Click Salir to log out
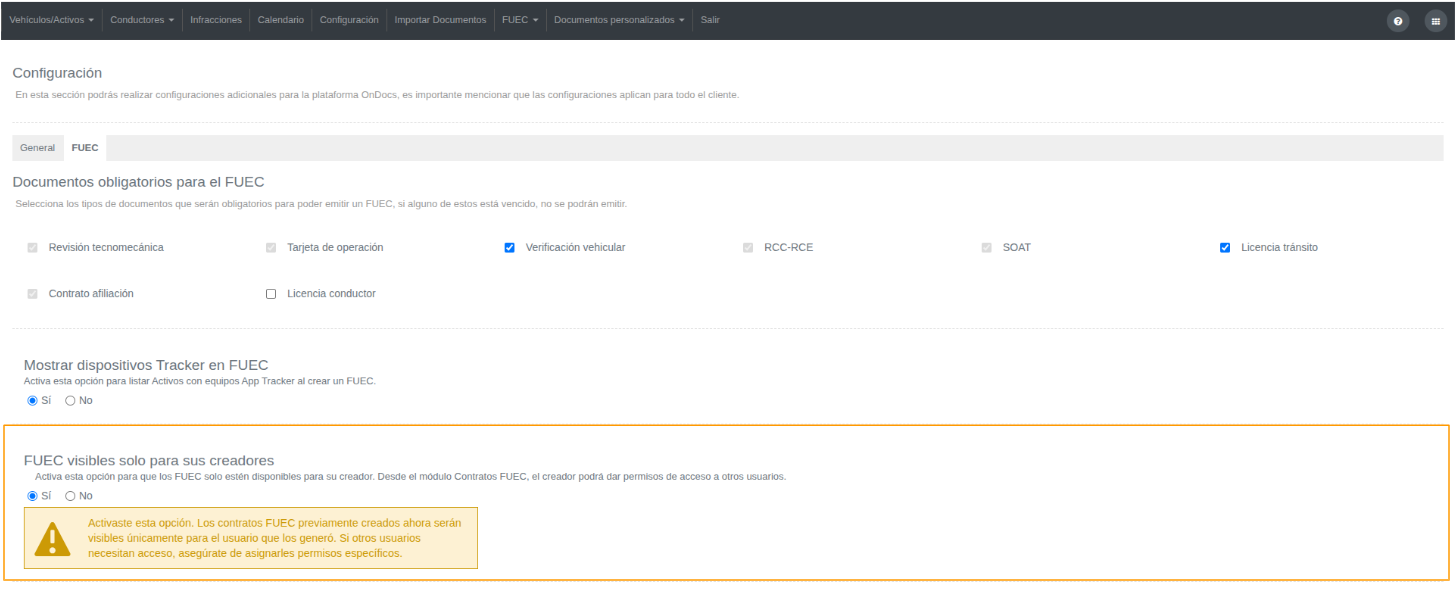Image resolution: width=1456 pixels, height=592 pixels. pyautogui.click(x=710, y=20)
